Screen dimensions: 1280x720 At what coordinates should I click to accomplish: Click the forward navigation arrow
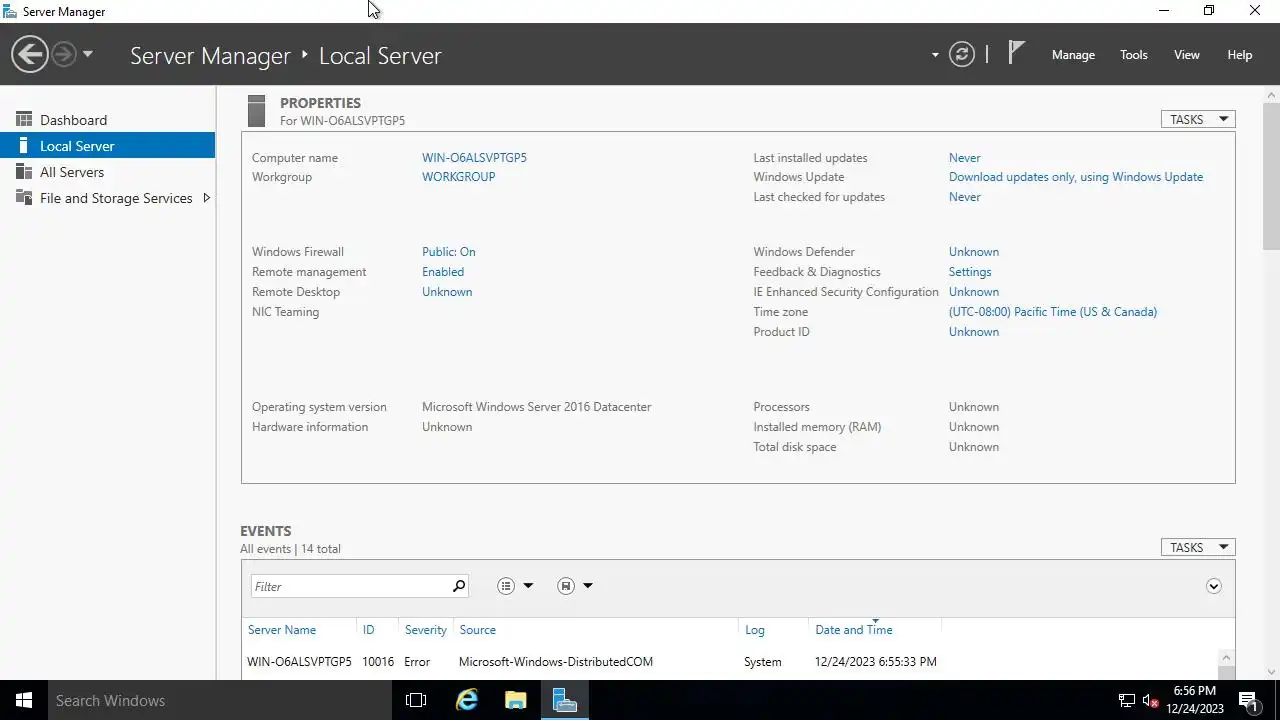coord(64,54)
